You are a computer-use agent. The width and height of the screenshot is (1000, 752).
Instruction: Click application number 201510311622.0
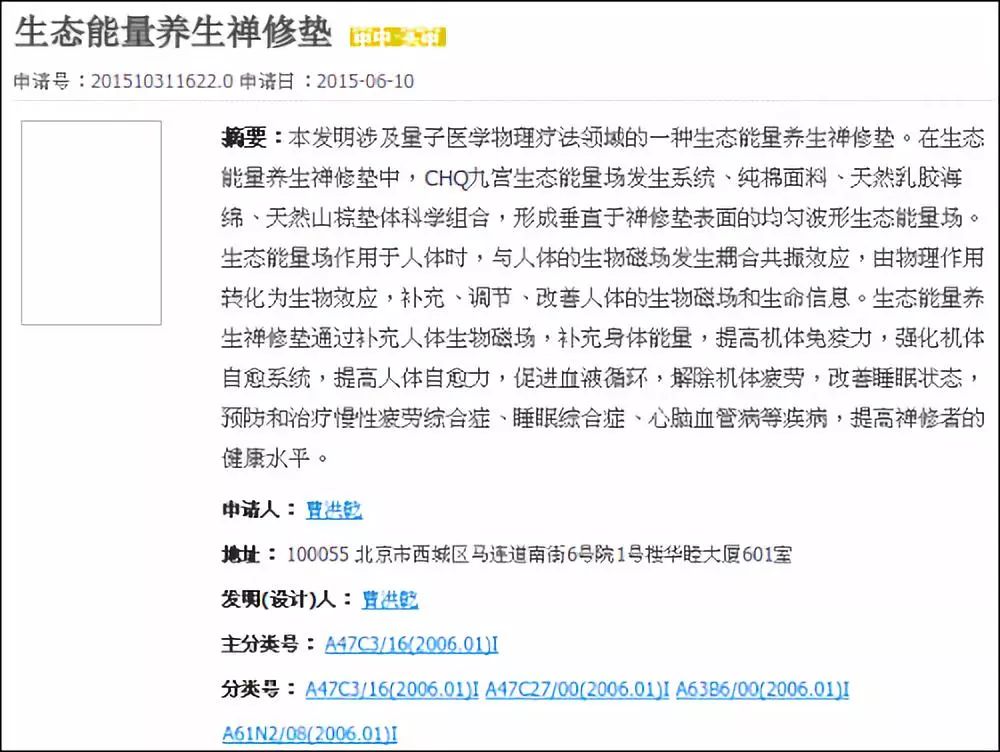tap(162, 81)
